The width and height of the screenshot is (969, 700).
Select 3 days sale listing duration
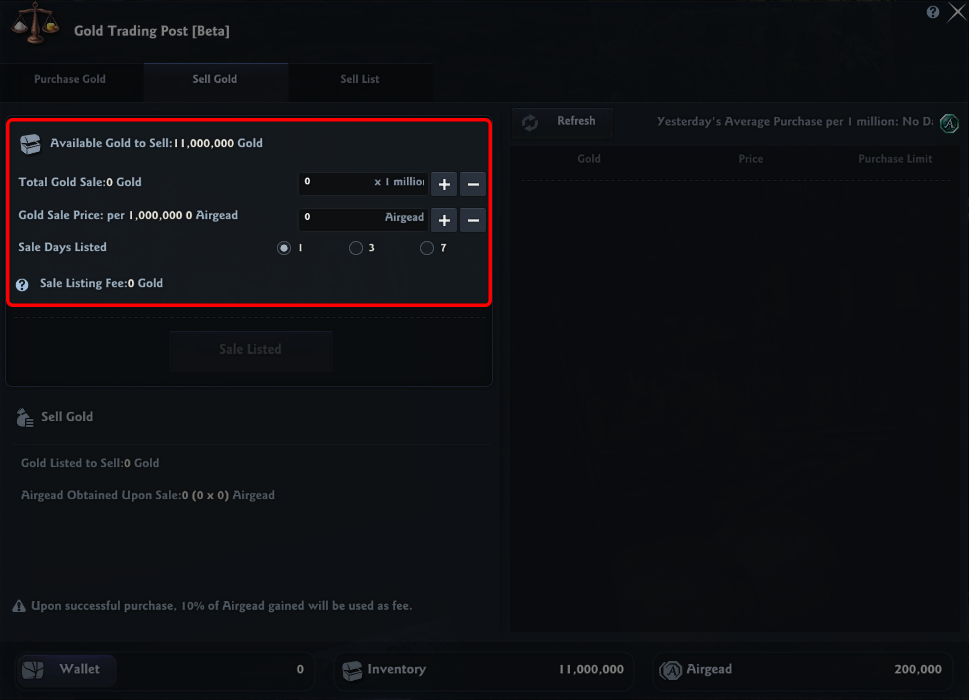[356, 248]
